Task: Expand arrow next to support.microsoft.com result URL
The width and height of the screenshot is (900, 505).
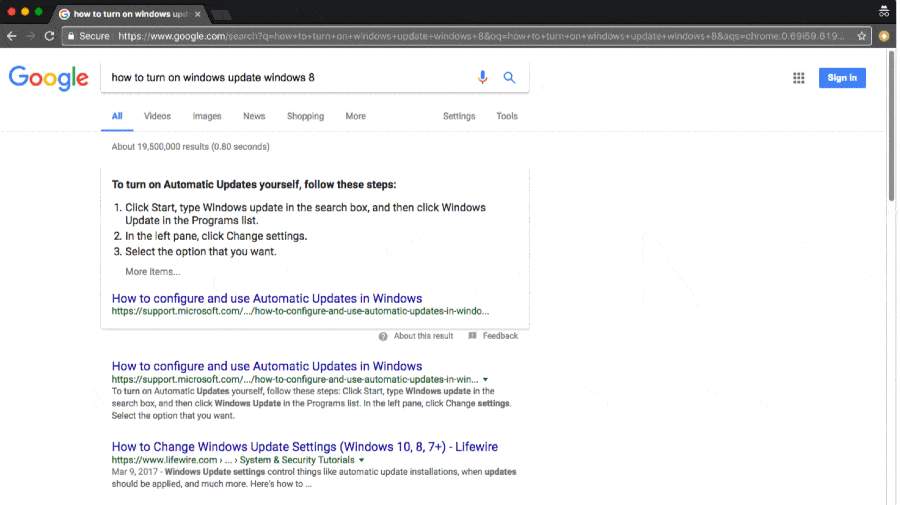Action: pyautogui.click(x=486, y=379)
